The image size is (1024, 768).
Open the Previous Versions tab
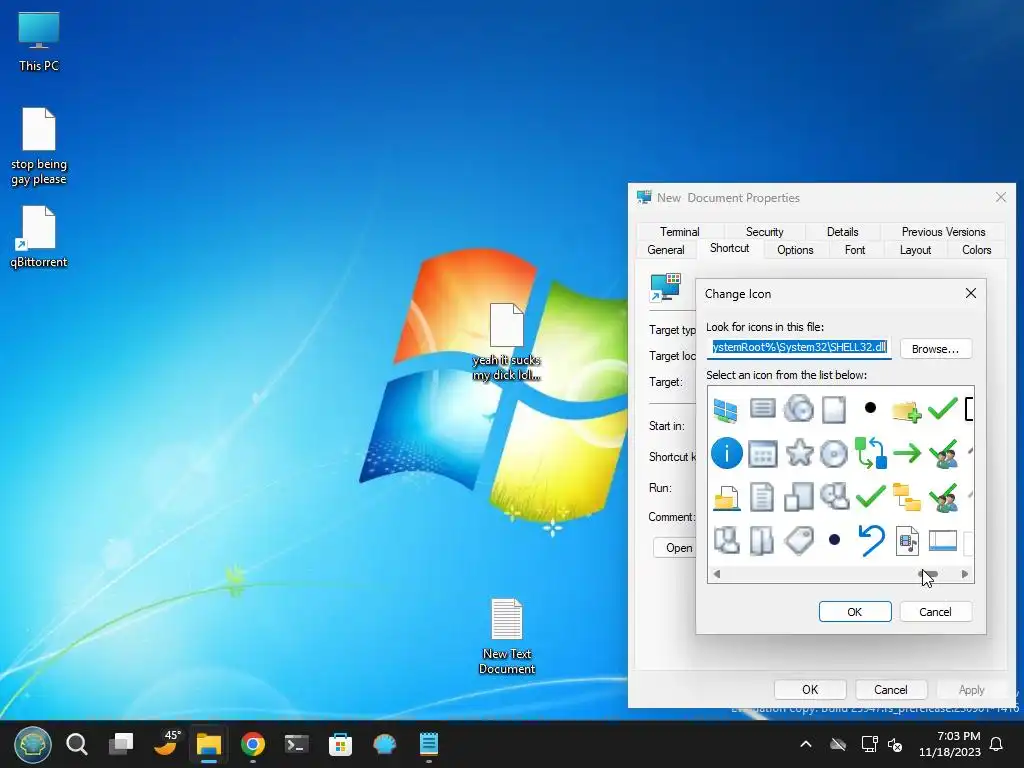coord(943,231)
